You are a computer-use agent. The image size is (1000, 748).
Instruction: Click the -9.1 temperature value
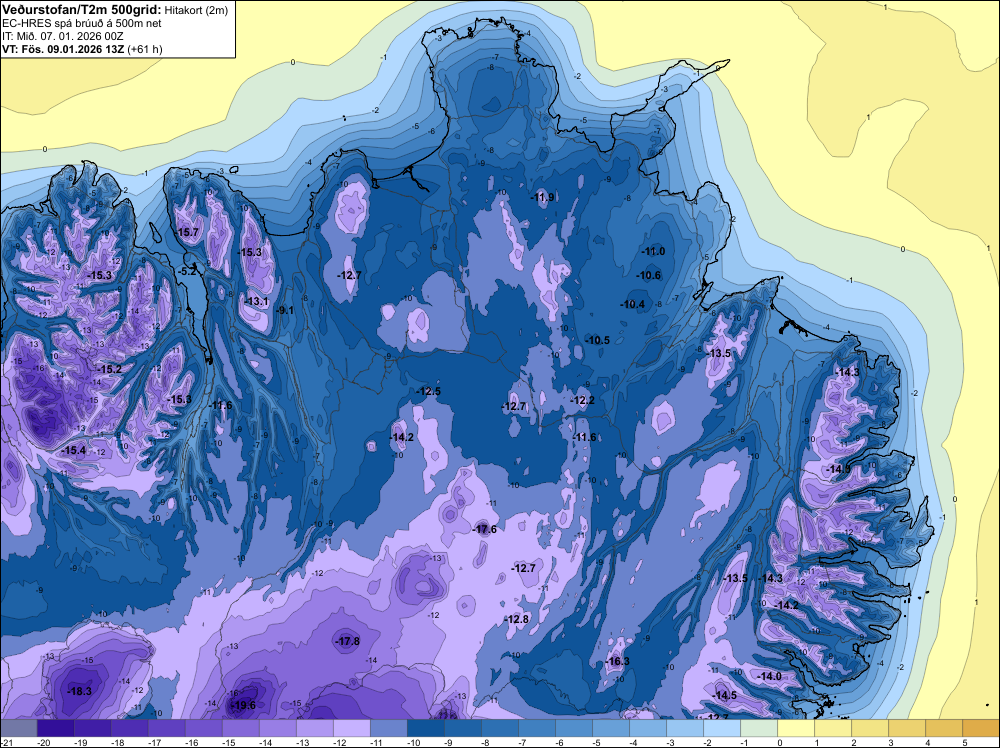(284, 311)
